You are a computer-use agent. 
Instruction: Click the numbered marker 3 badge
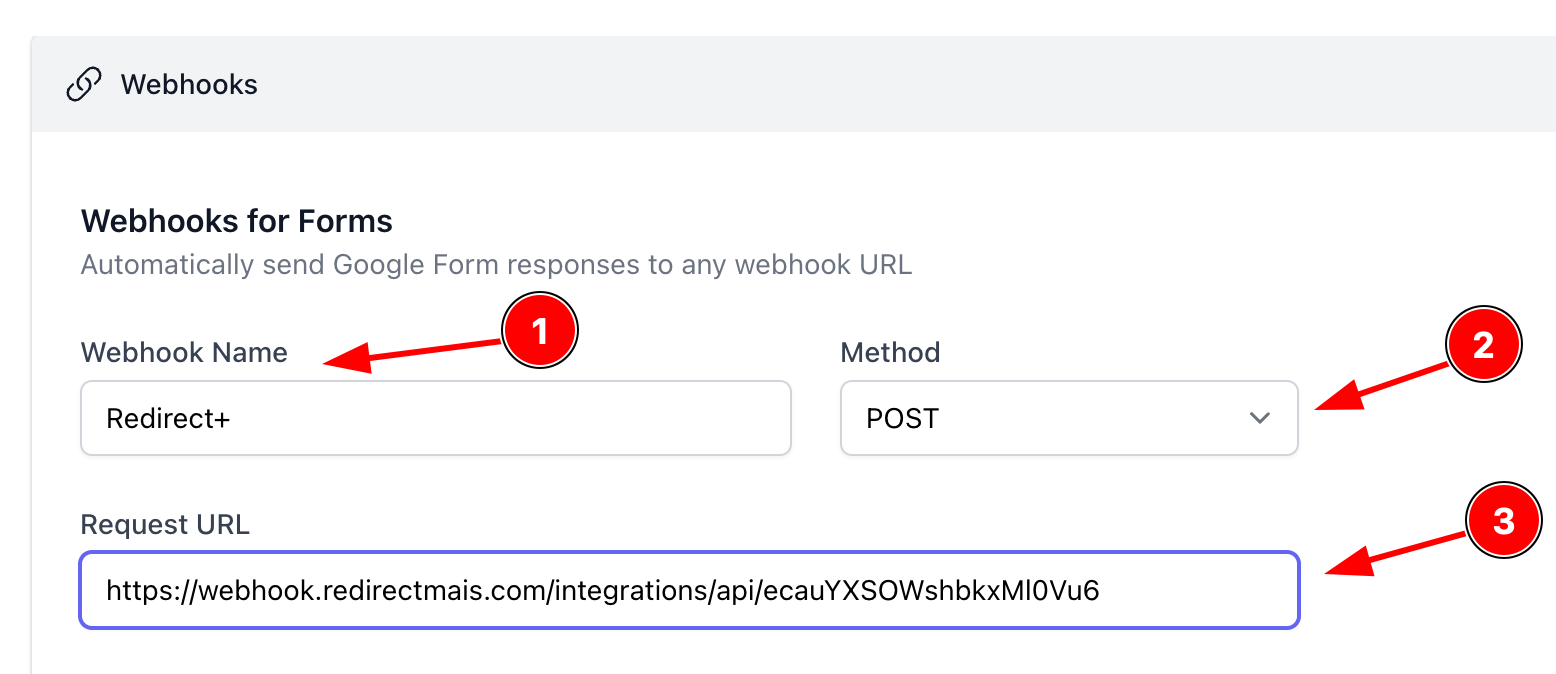coord(1503,522)
